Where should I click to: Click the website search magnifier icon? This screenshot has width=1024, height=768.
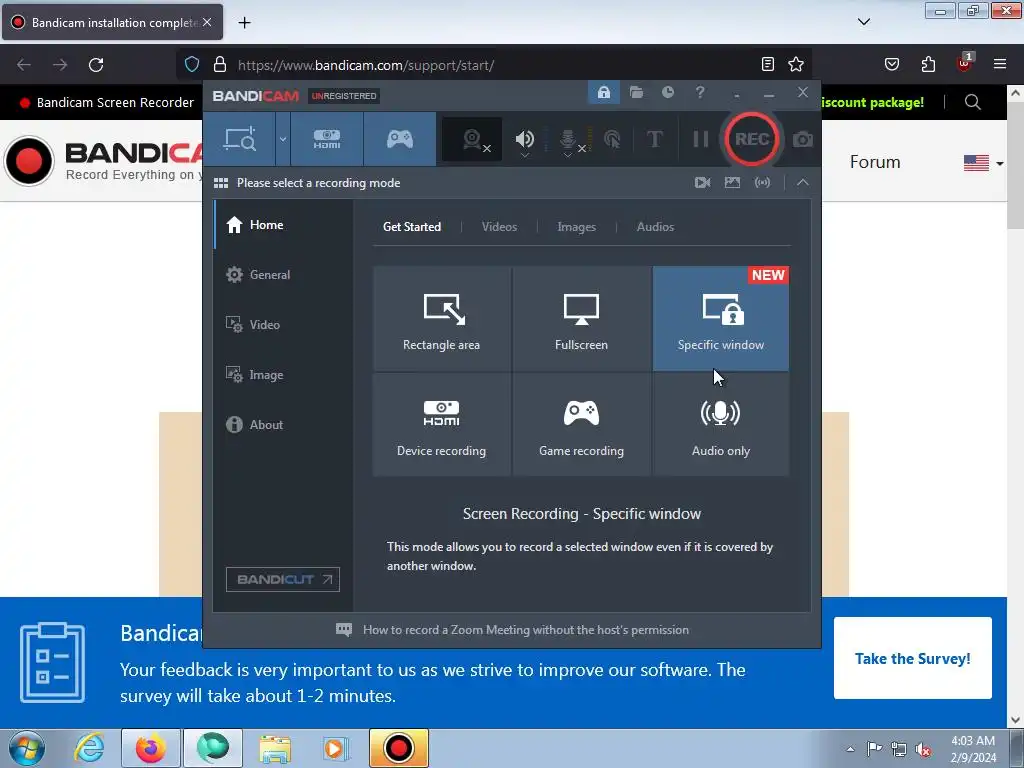972,102
